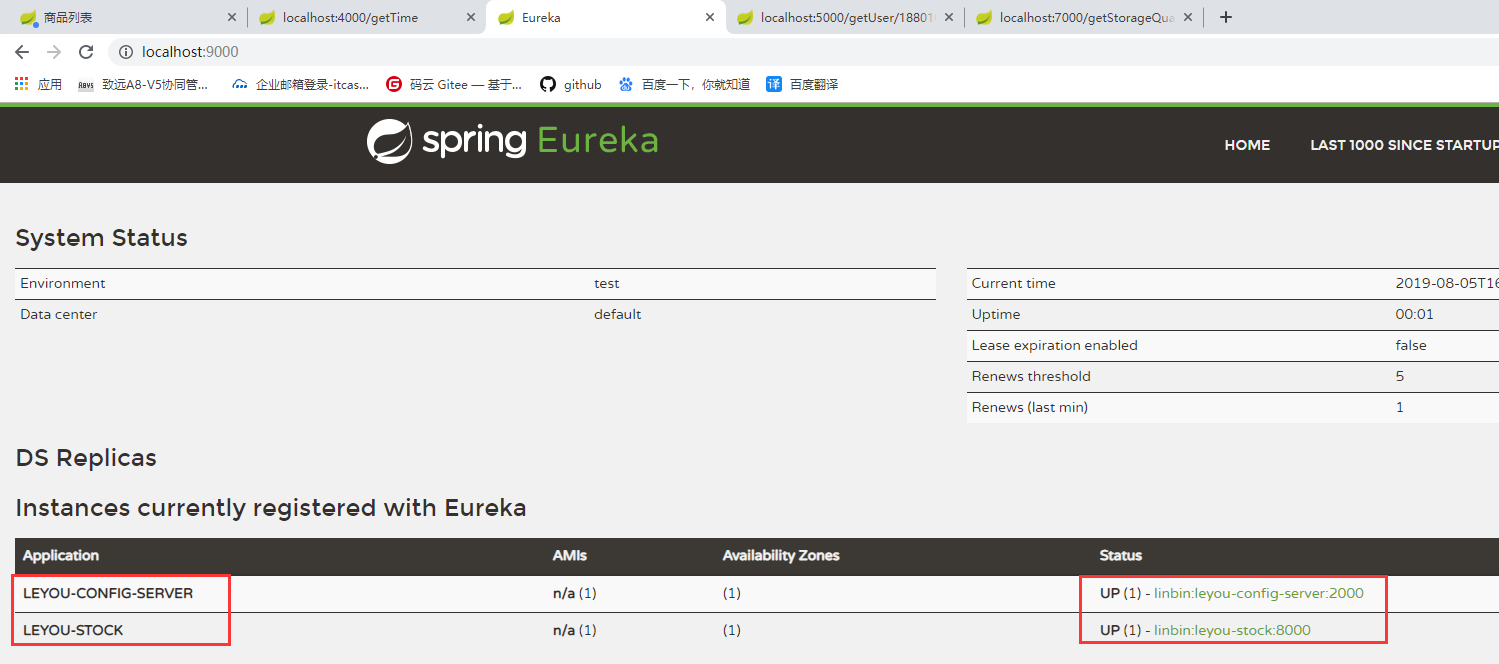The image size is (1499, 664).
Task: Click the Uptime value 00:01
Action: tap(1413, 314)
